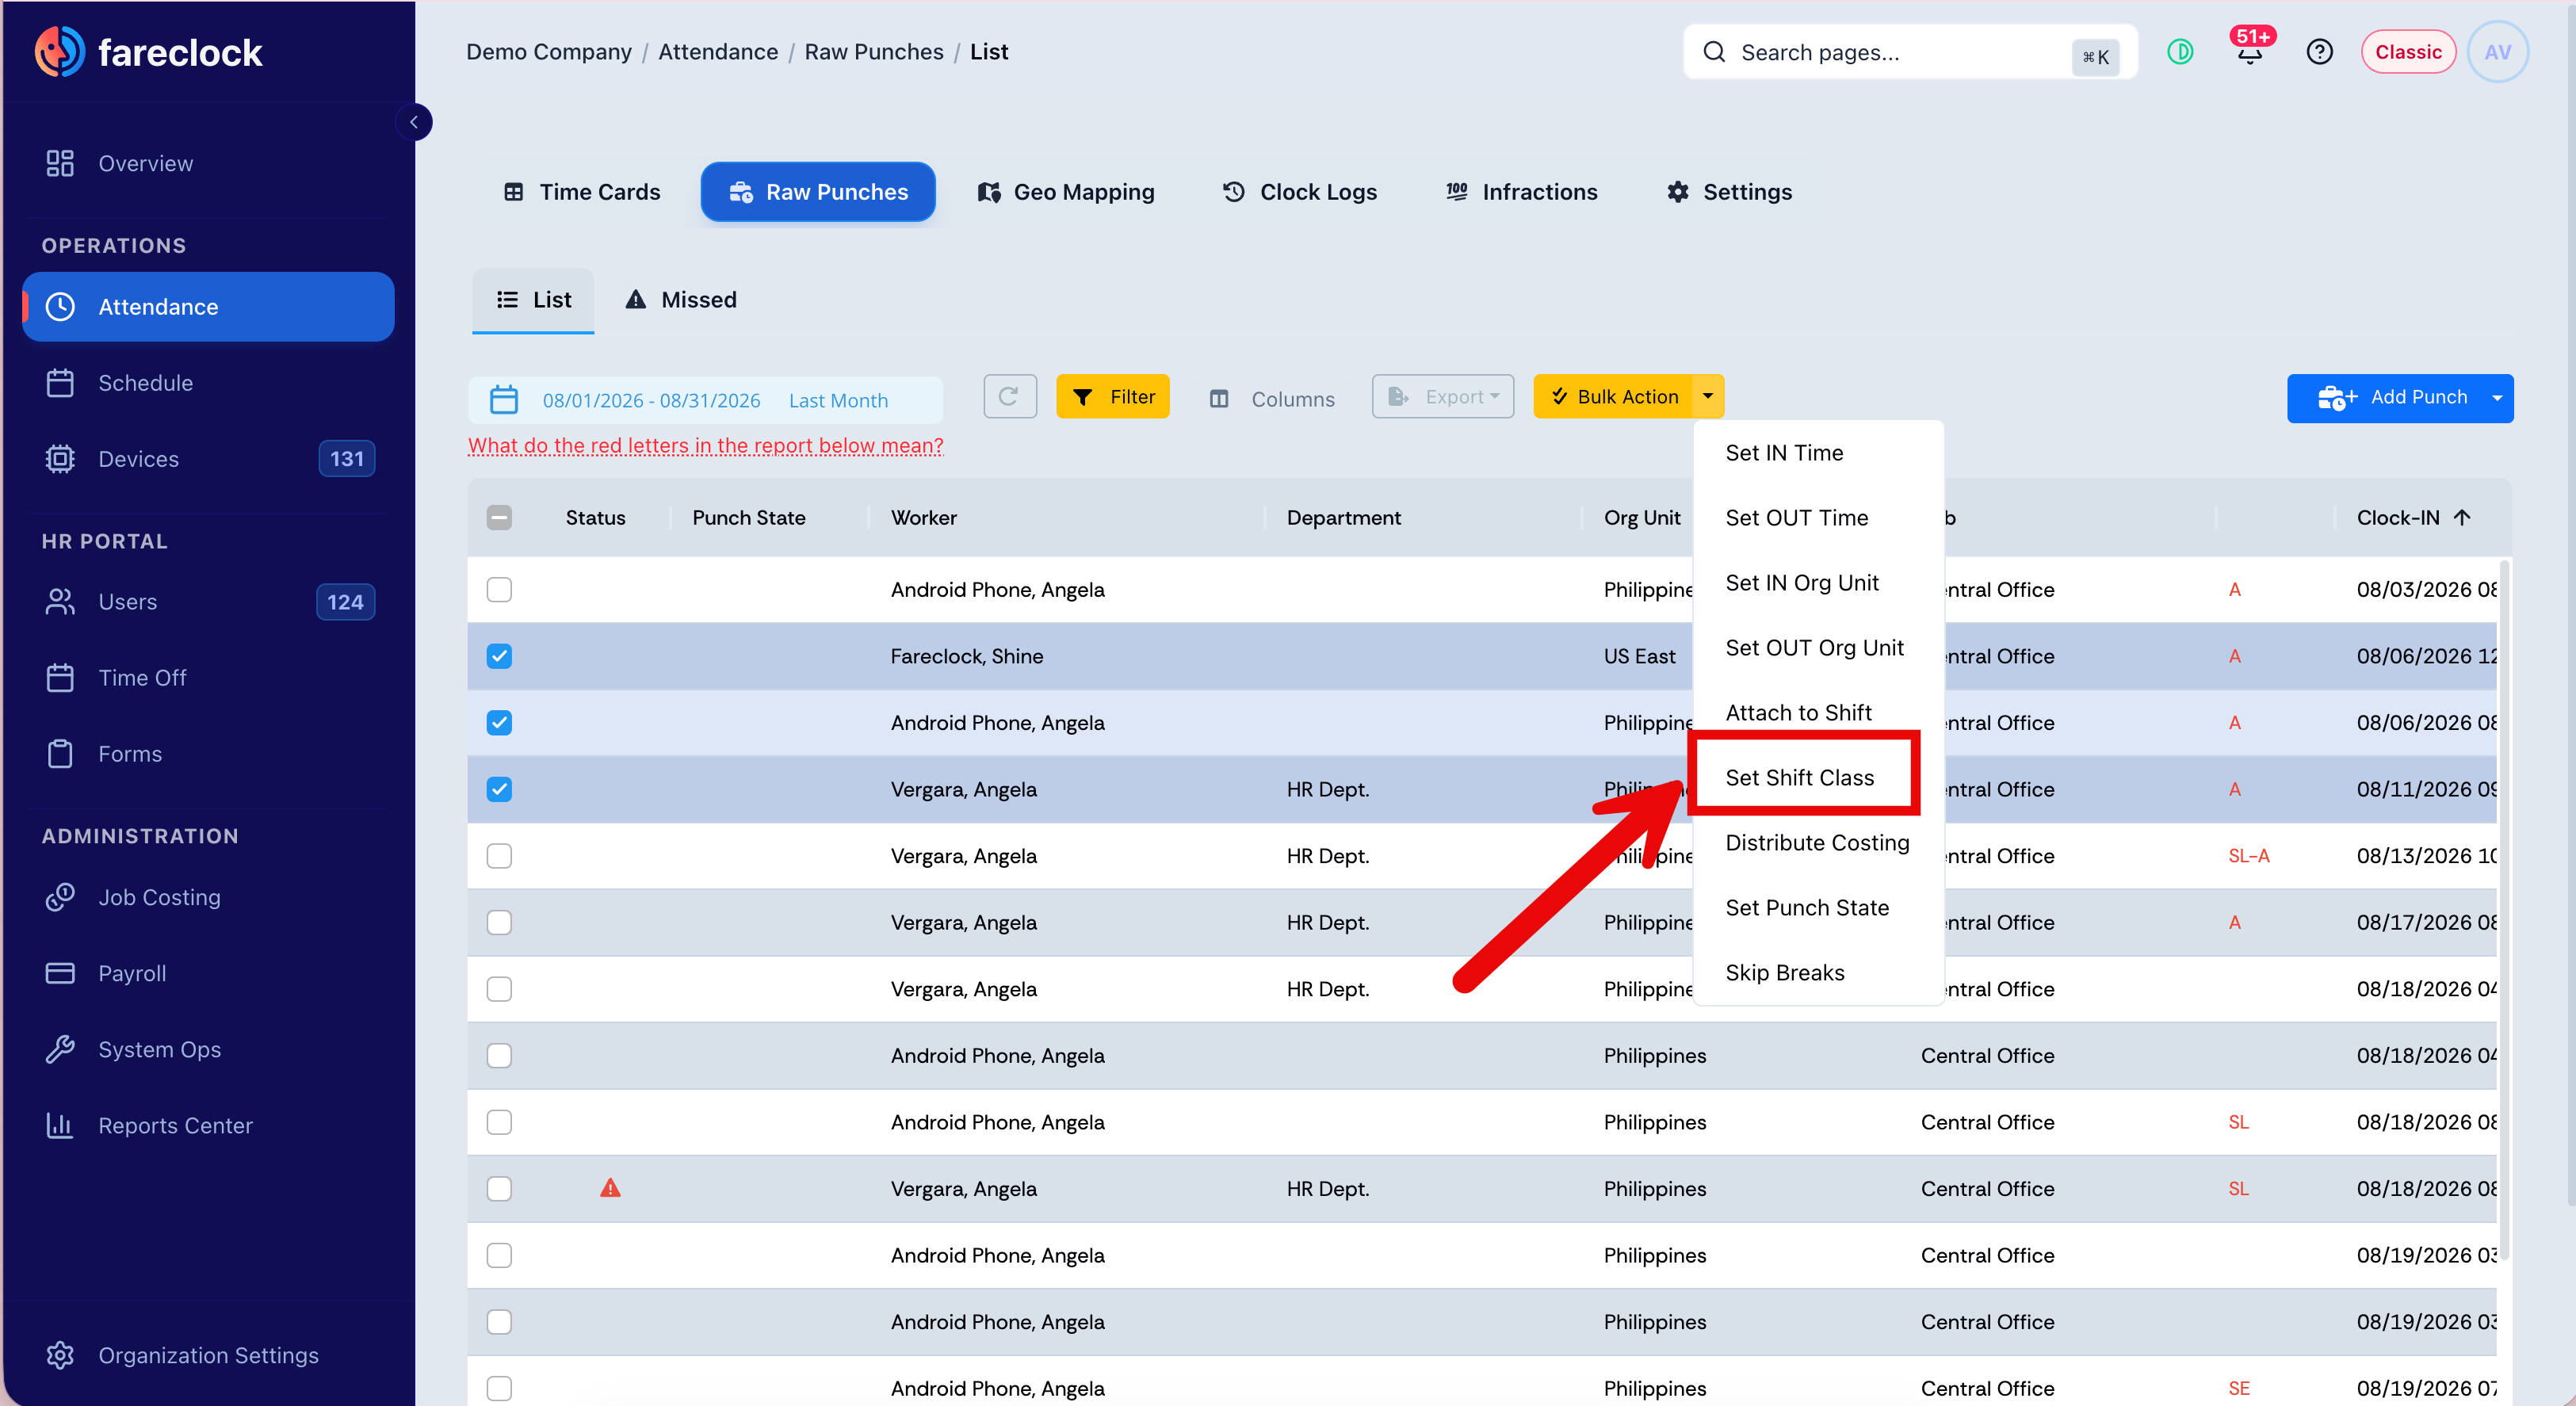
Task: Open the date range calendar icon
Action: pyautogui.click(x=504, y=400)
